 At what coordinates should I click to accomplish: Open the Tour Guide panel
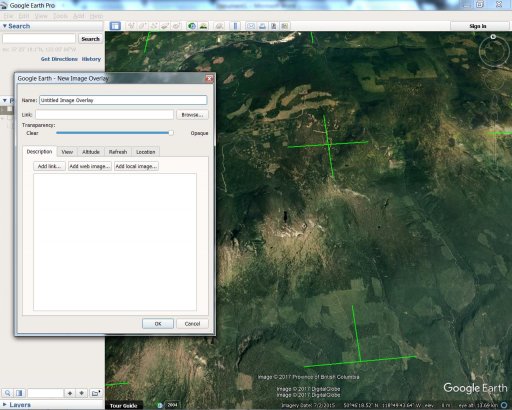coord(124,405)
